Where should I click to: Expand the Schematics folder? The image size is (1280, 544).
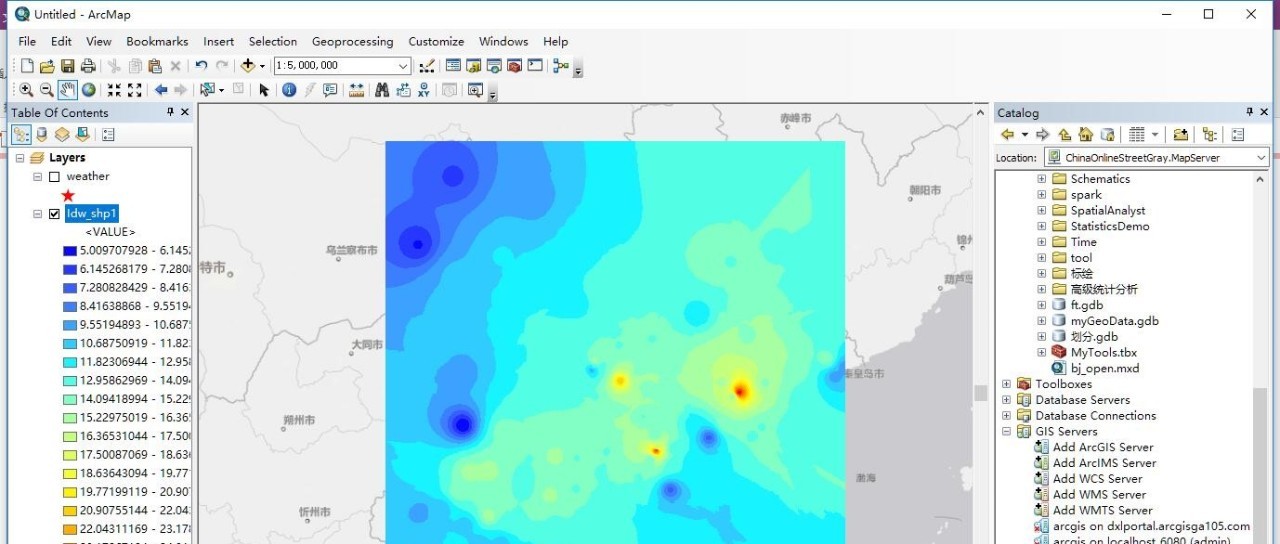1041,179
